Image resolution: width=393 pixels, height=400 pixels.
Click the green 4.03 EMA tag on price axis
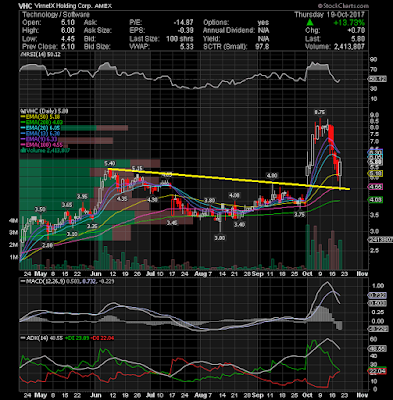375,200
